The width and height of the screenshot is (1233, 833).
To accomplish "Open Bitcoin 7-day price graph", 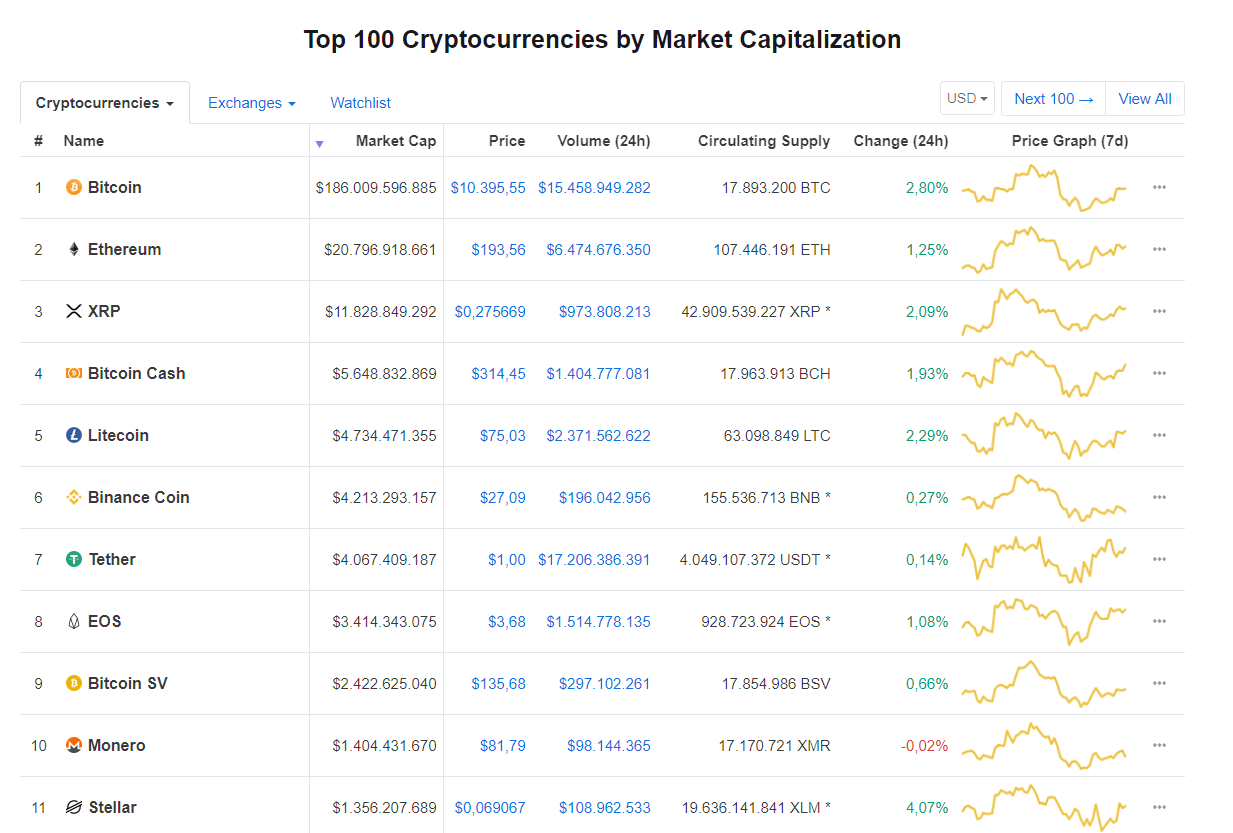I will coord(1044,187).
